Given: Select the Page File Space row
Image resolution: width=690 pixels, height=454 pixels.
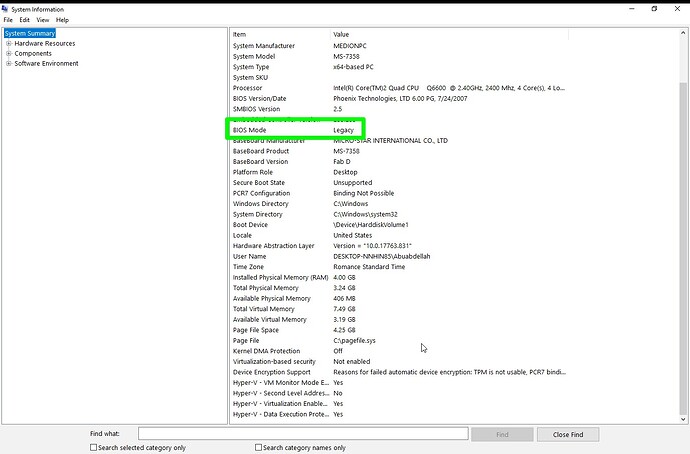Looking at the screenshot, I should (400, 330).
